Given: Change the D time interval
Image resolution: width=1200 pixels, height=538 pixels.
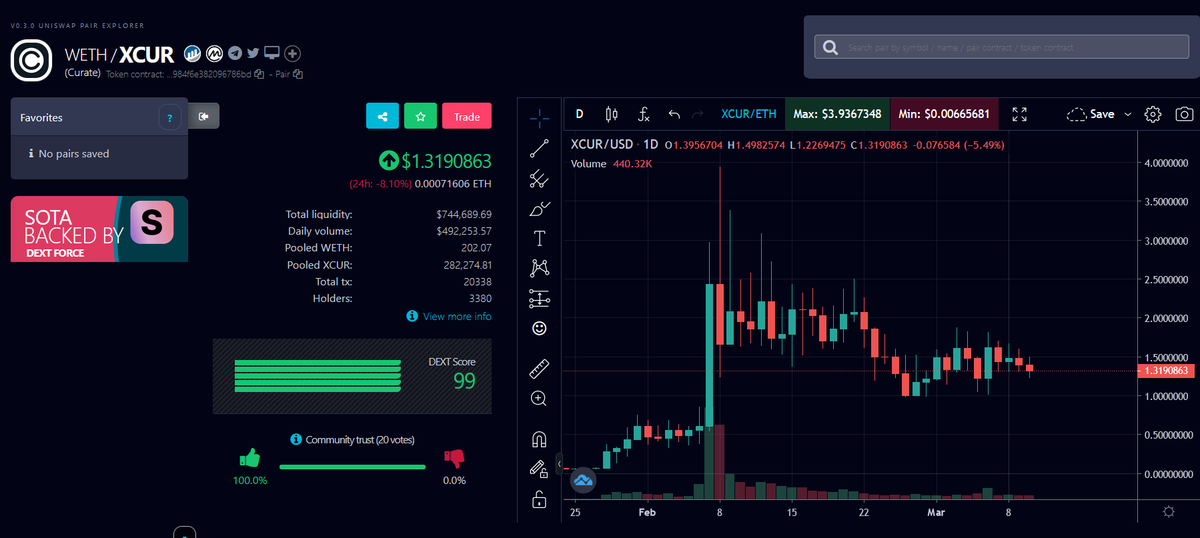Looking at the screenshot, I should coord(579,114).
